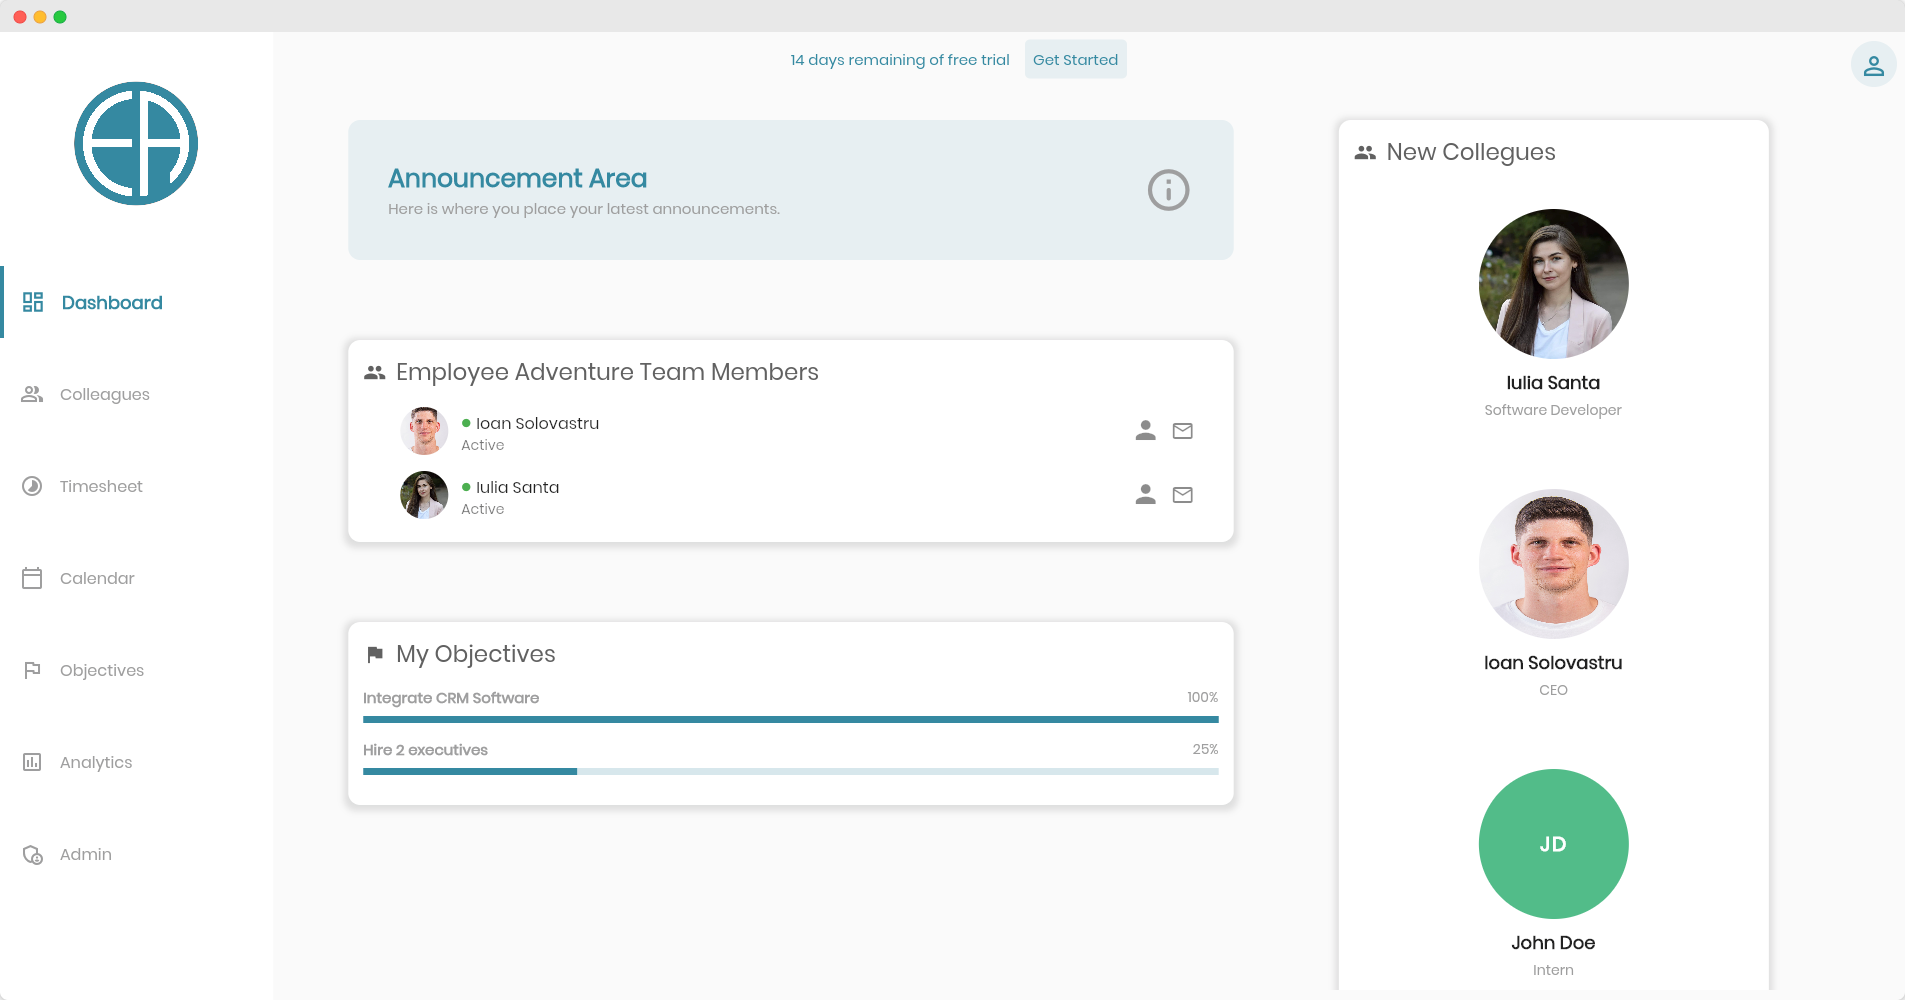The height and width of the screenshot is (1000, 1905).
Task: Click the Admin shield icon
Action: coord(33,855)
